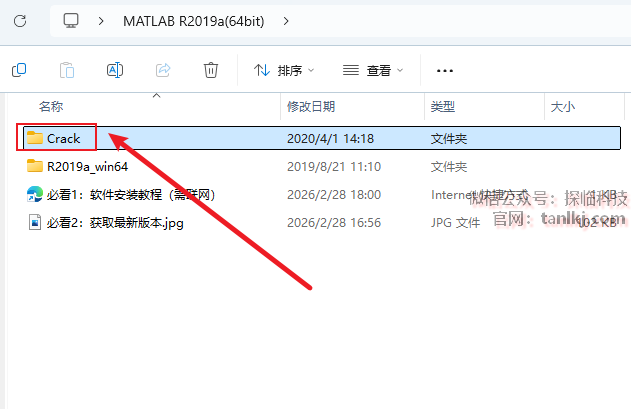Screen dimensions: 631x409
Task: Select 必看1：软件安装教程 shortcut
Action: (131, 194)
